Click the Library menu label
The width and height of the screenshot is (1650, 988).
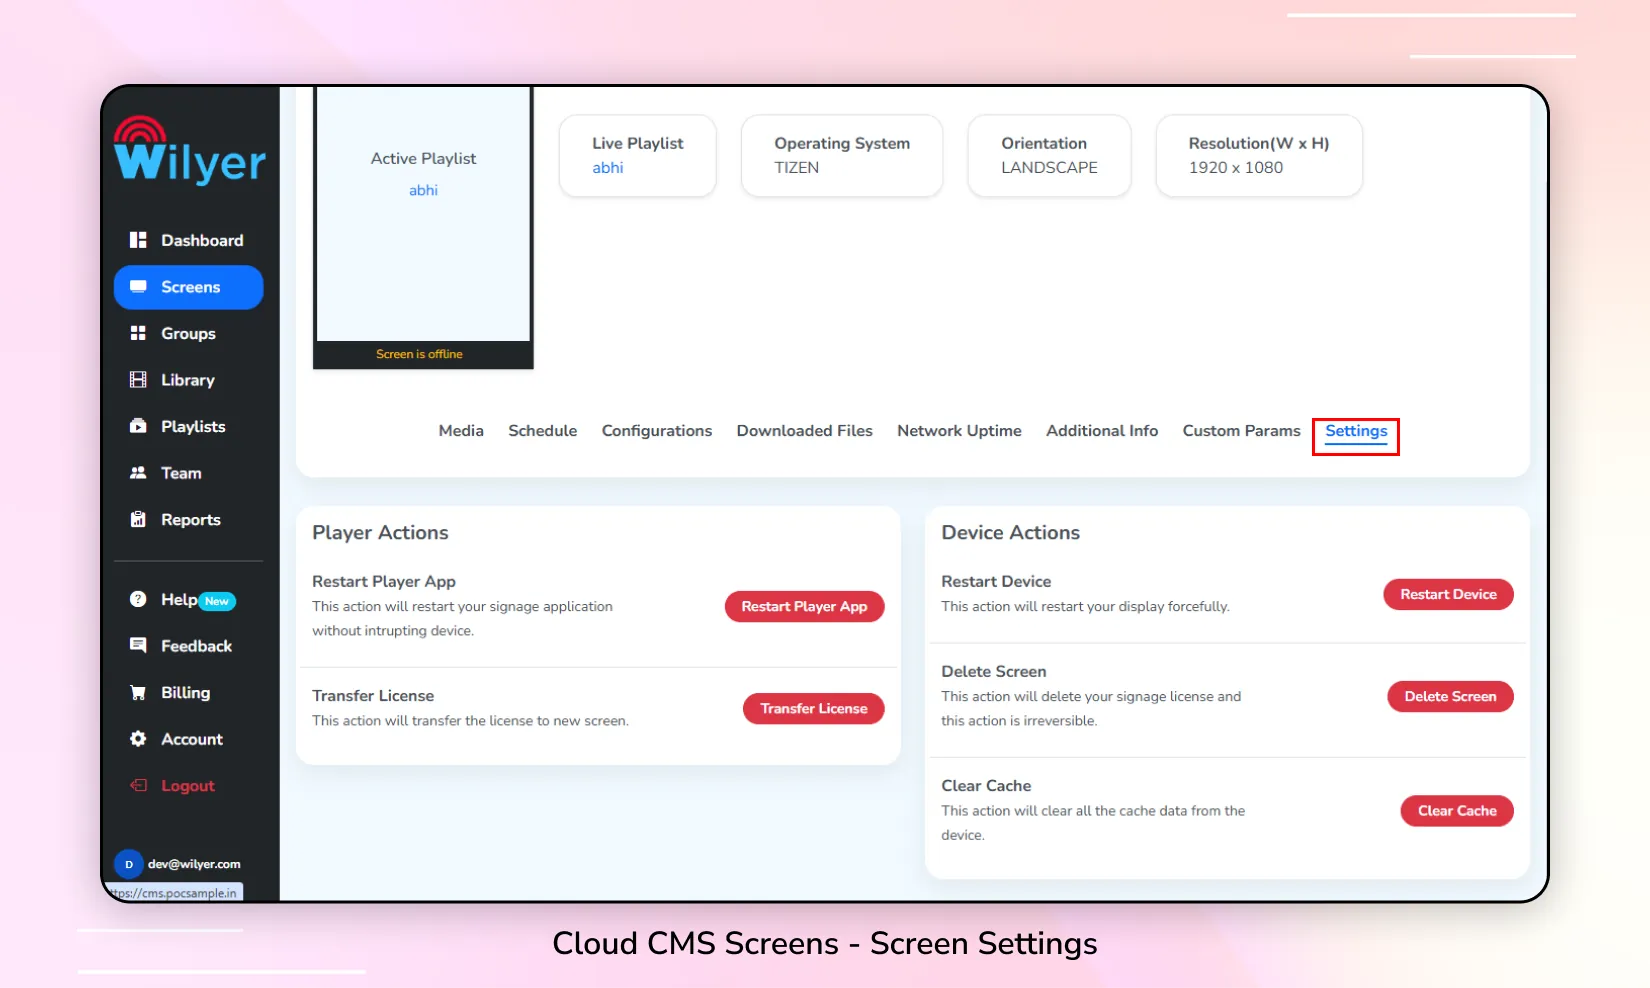[188, 380]
